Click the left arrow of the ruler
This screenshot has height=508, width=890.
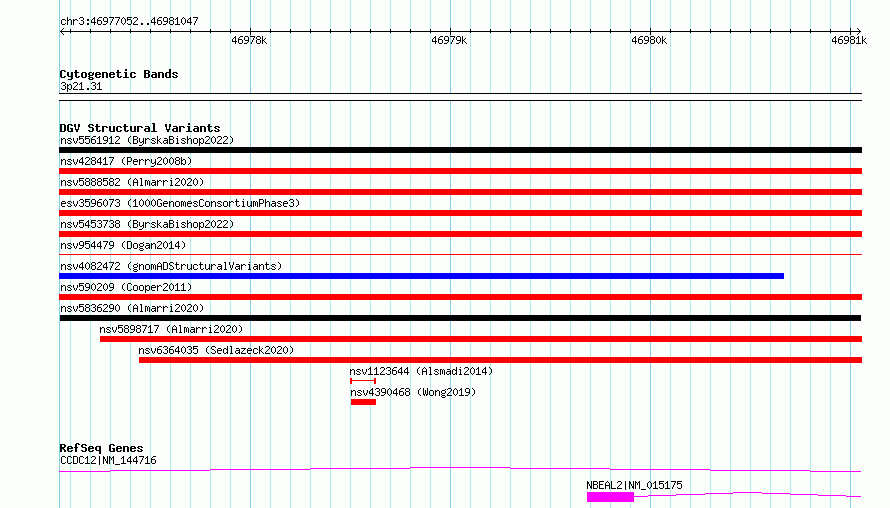(x=62, y=31)
